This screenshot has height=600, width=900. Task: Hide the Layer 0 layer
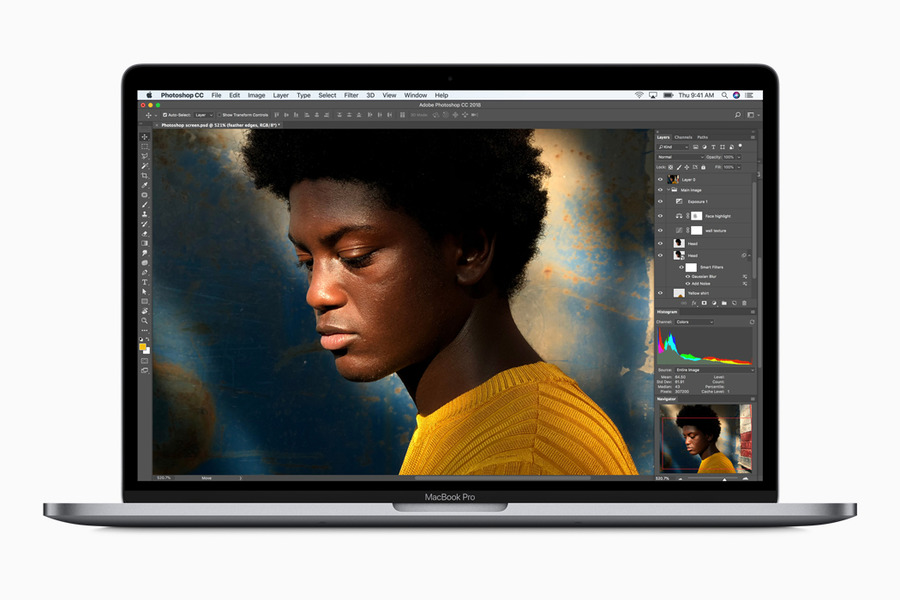660,180
